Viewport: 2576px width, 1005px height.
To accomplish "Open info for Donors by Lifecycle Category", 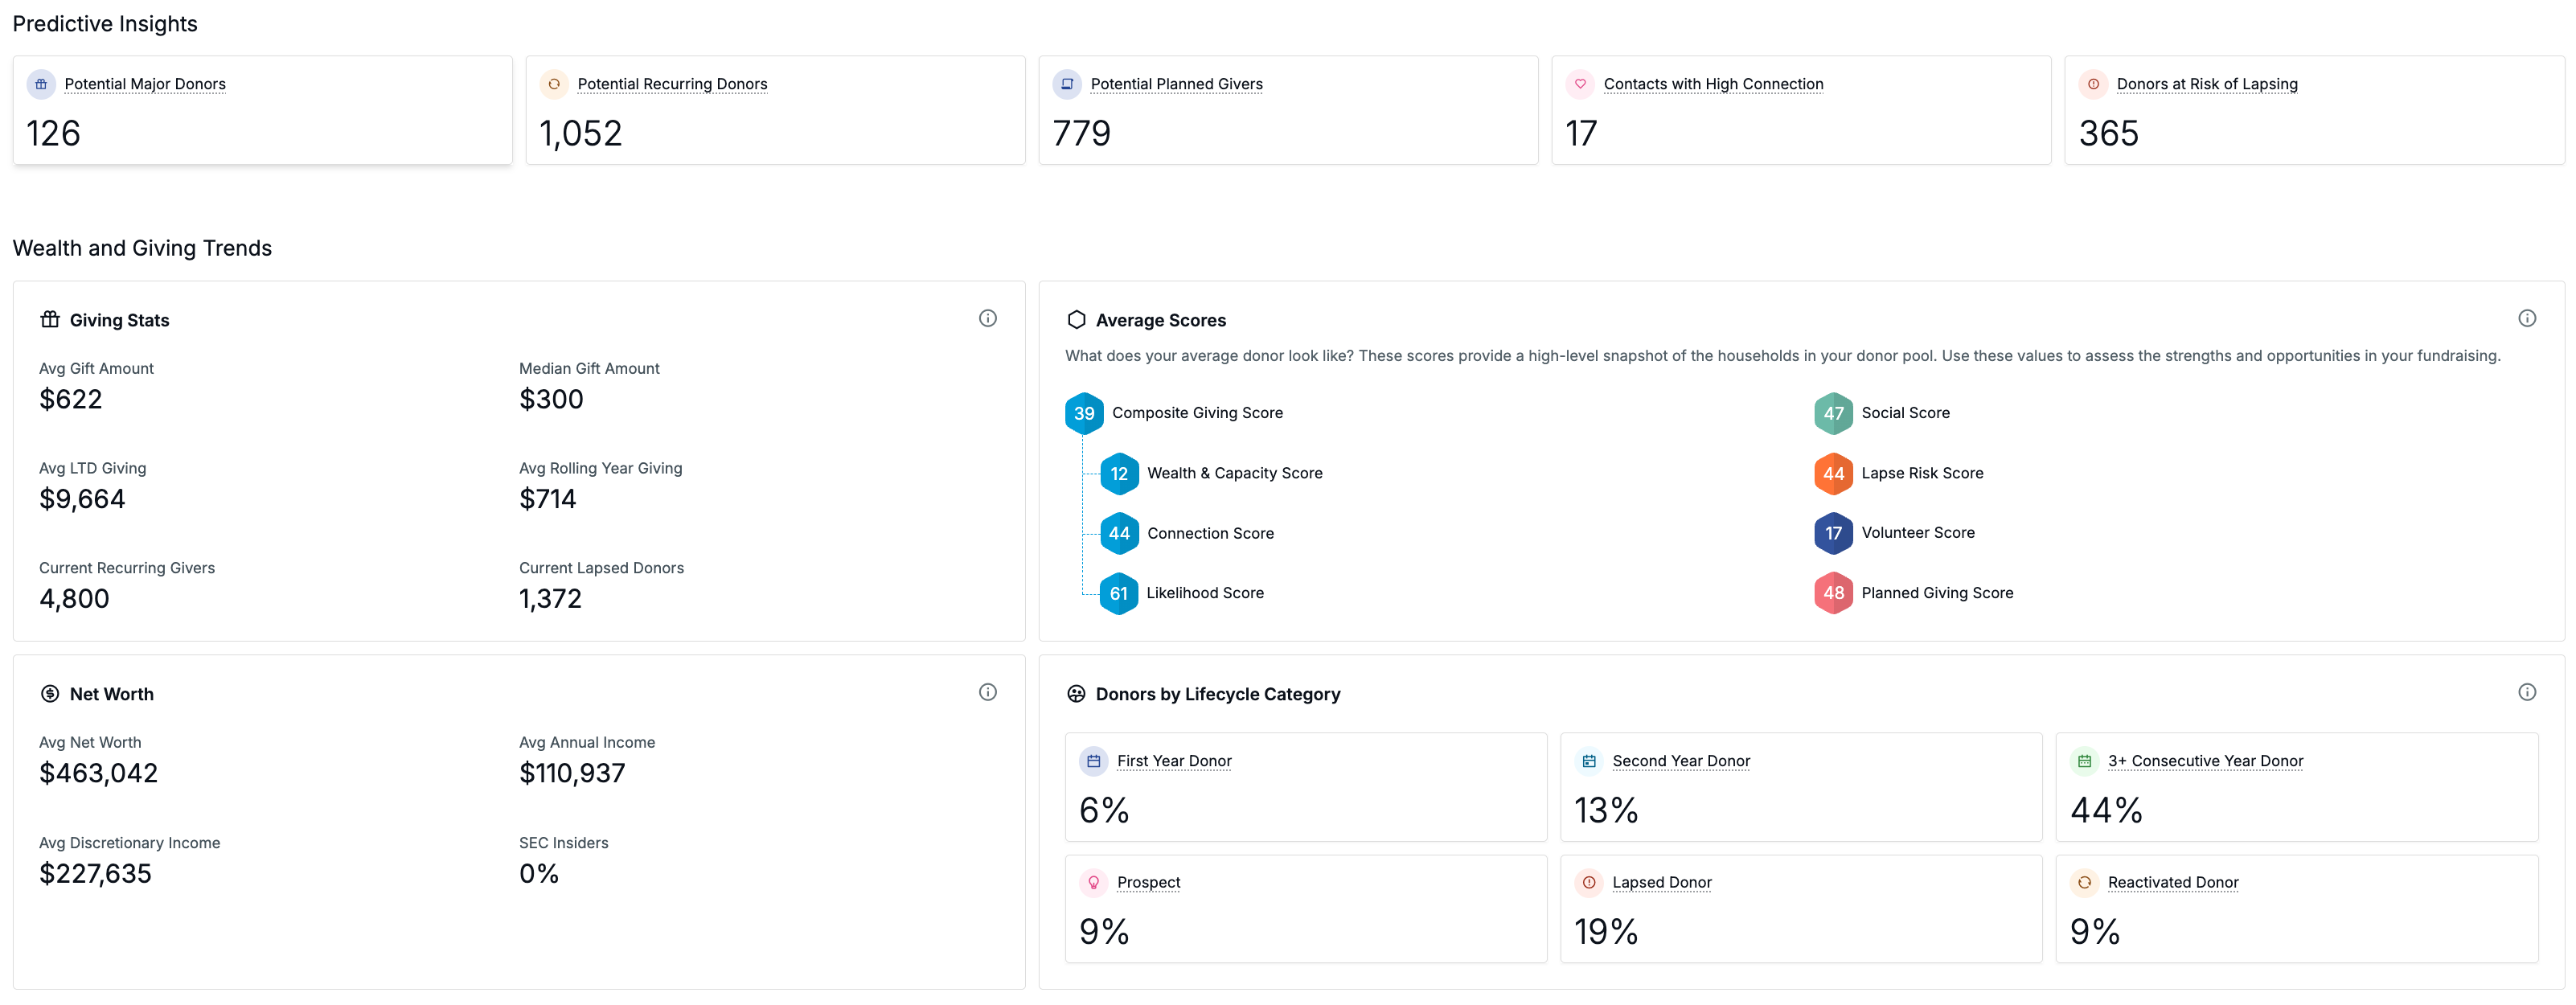I will click(2526, 692).
